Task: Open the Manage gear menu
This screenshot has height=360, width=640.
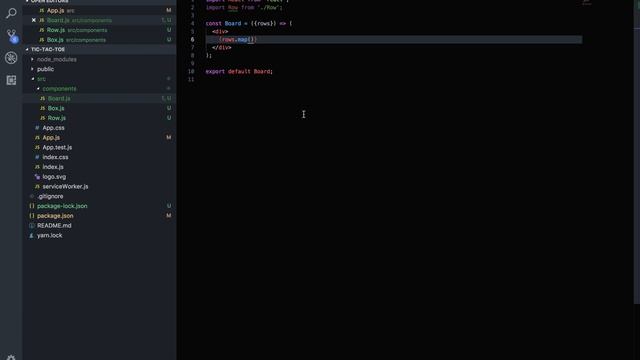Action: [x=11, y=357]
